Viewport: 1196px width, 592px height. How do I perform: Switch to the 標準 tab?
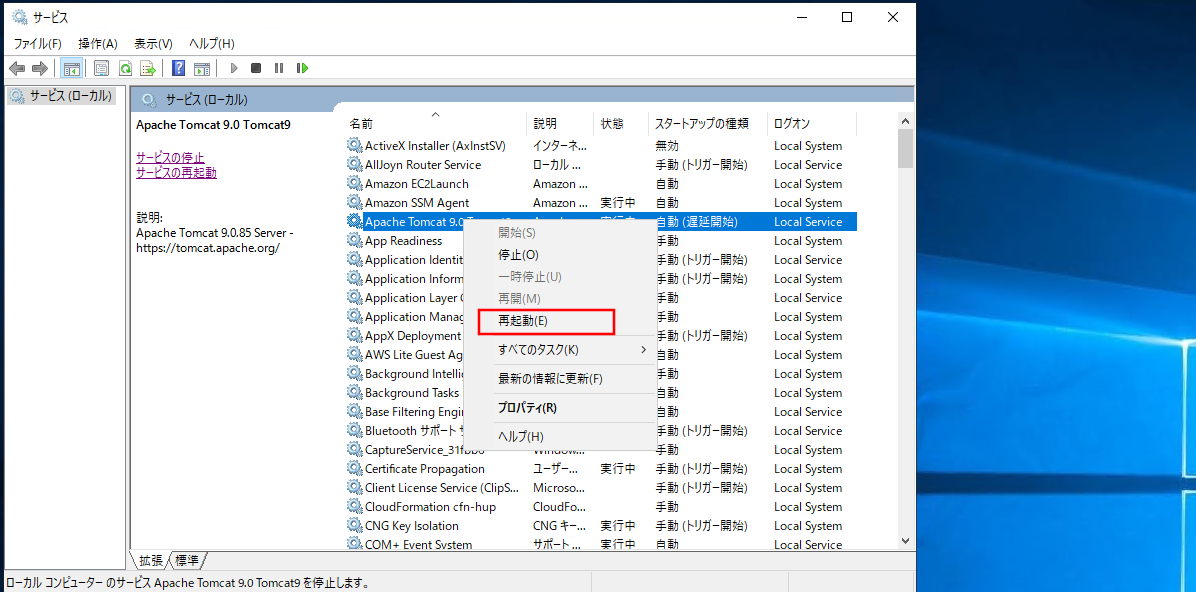pos(188,560)
